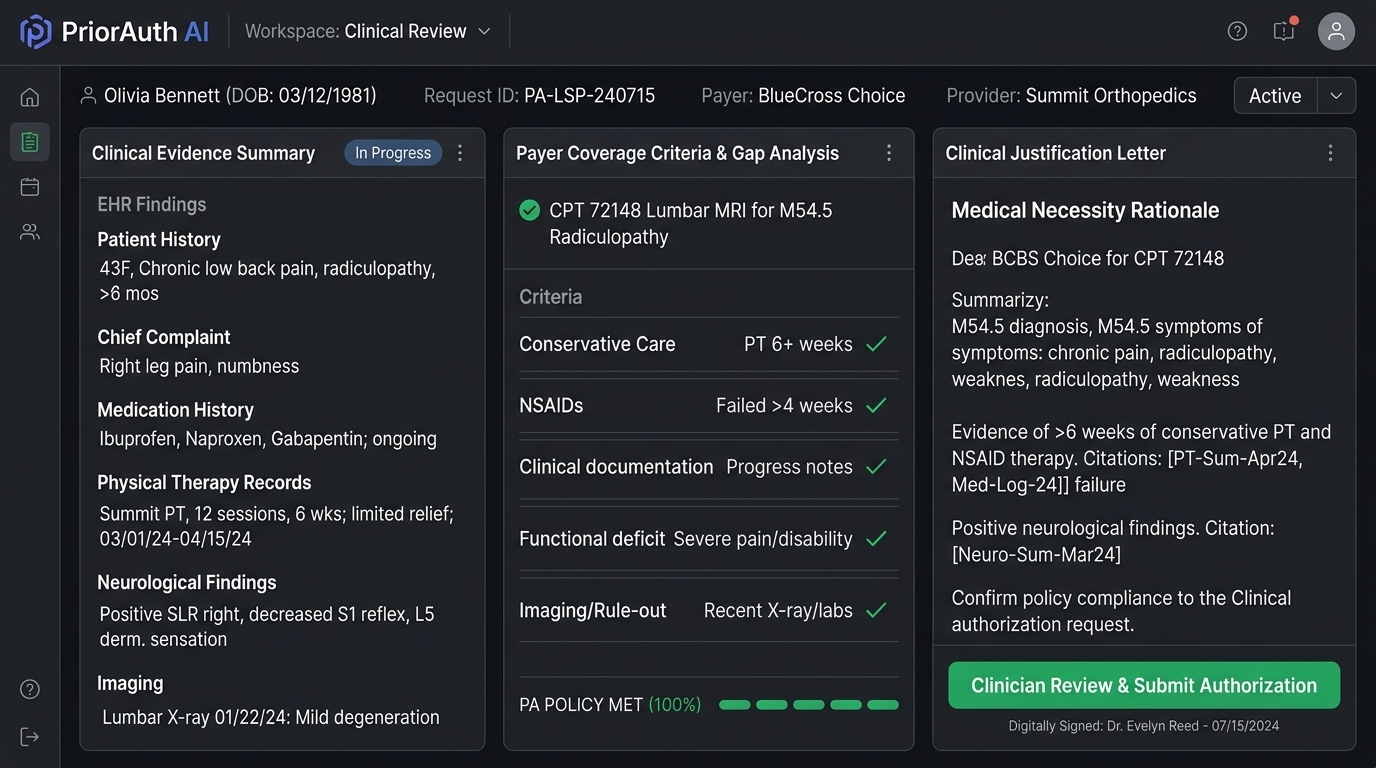Click the Conservative Care checkmark
The height and width of the screenshot is (768, 1376).
(x=876, y=344)
